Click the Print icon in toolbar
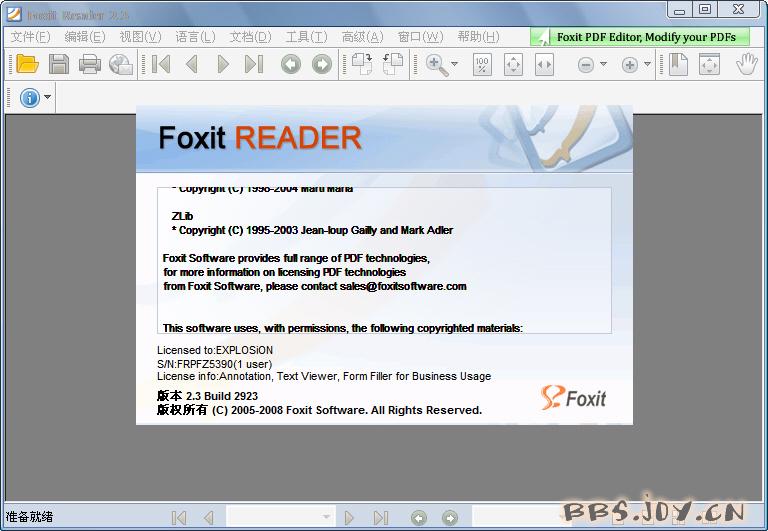The height and width of the screenshot is (531, 768). click(90, 64)
